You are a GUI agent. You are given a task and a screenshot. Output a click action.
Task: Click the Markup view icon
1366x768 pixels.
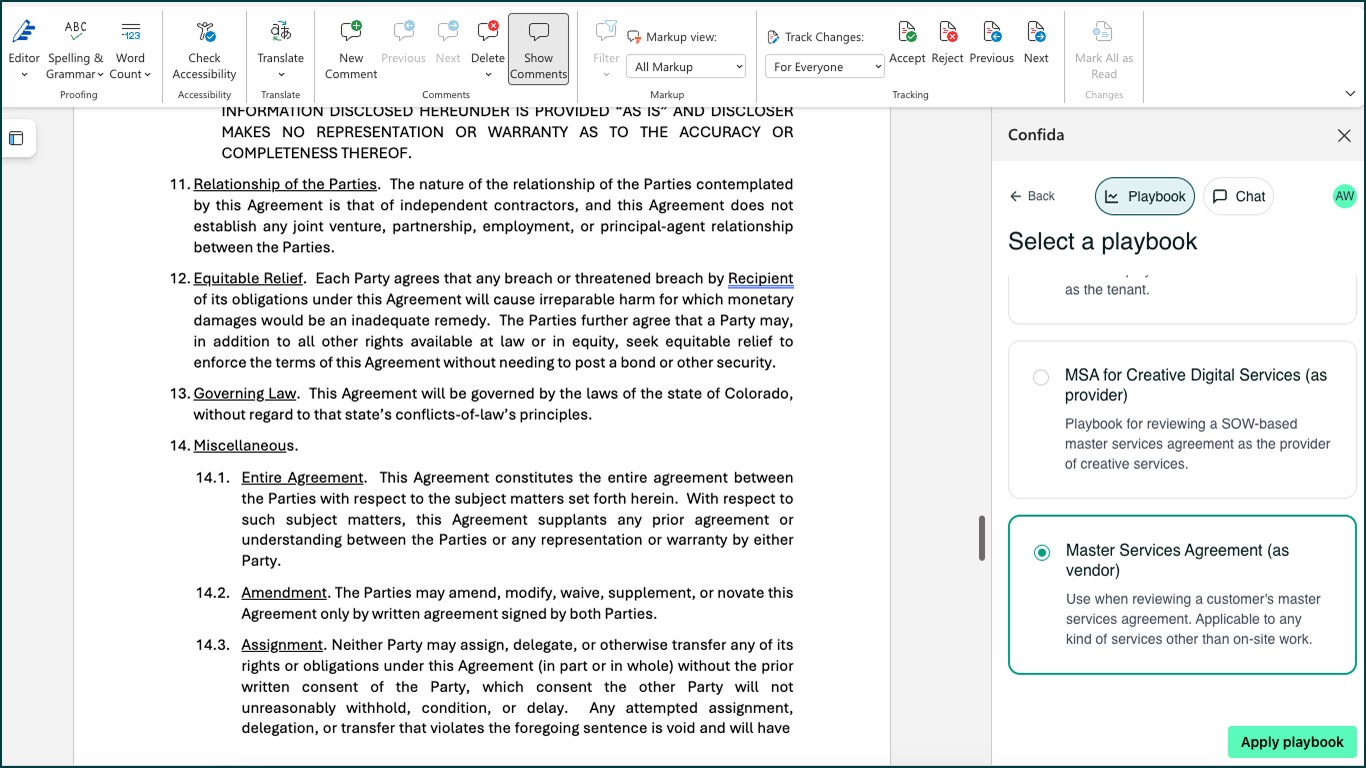634,37
